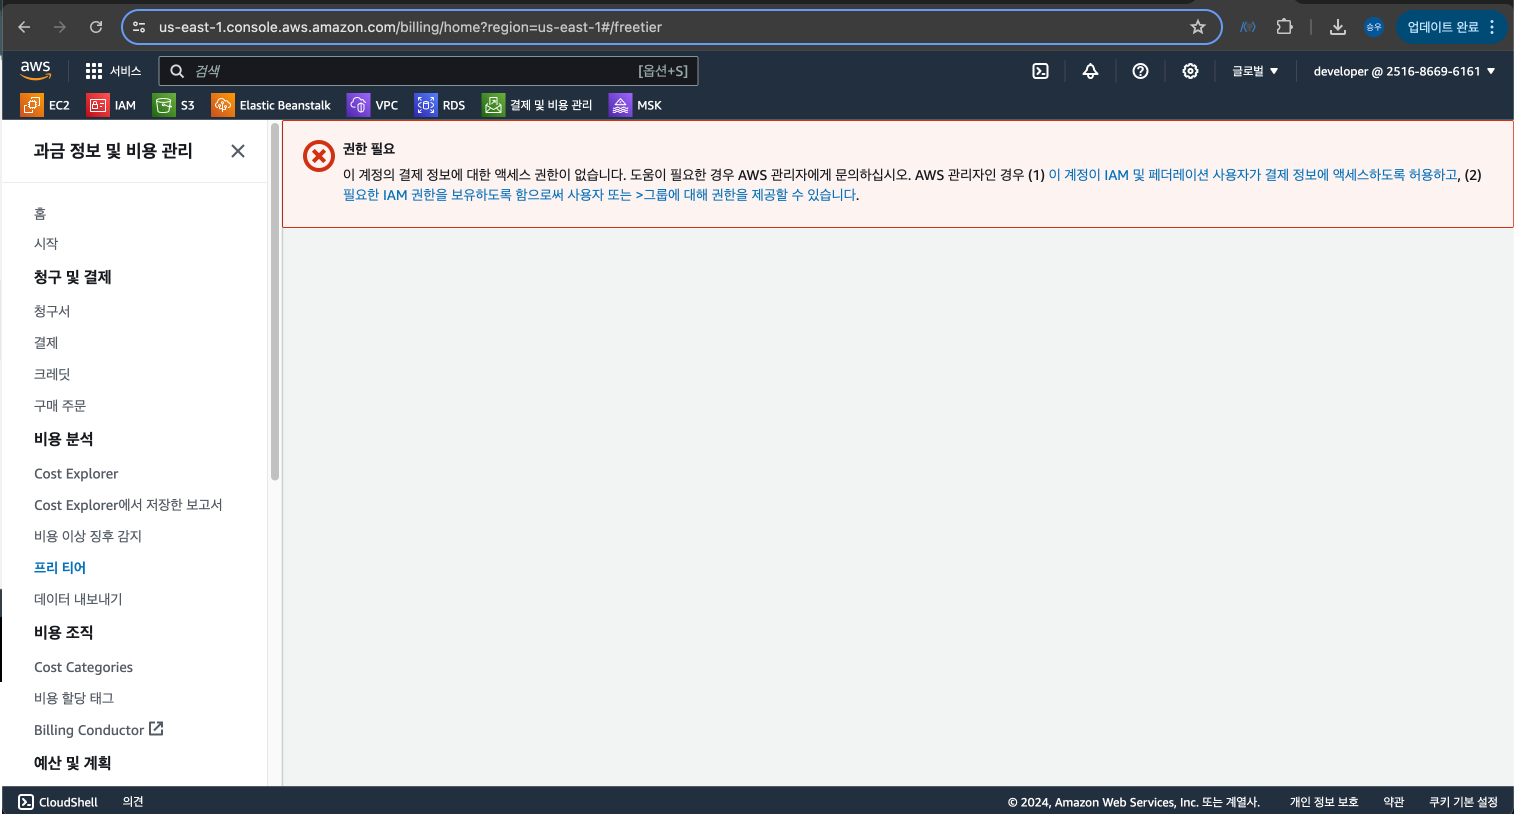This screenshot has height=814, width=1514.
Task: Open browser downloads
Action: pos(1338,27)
